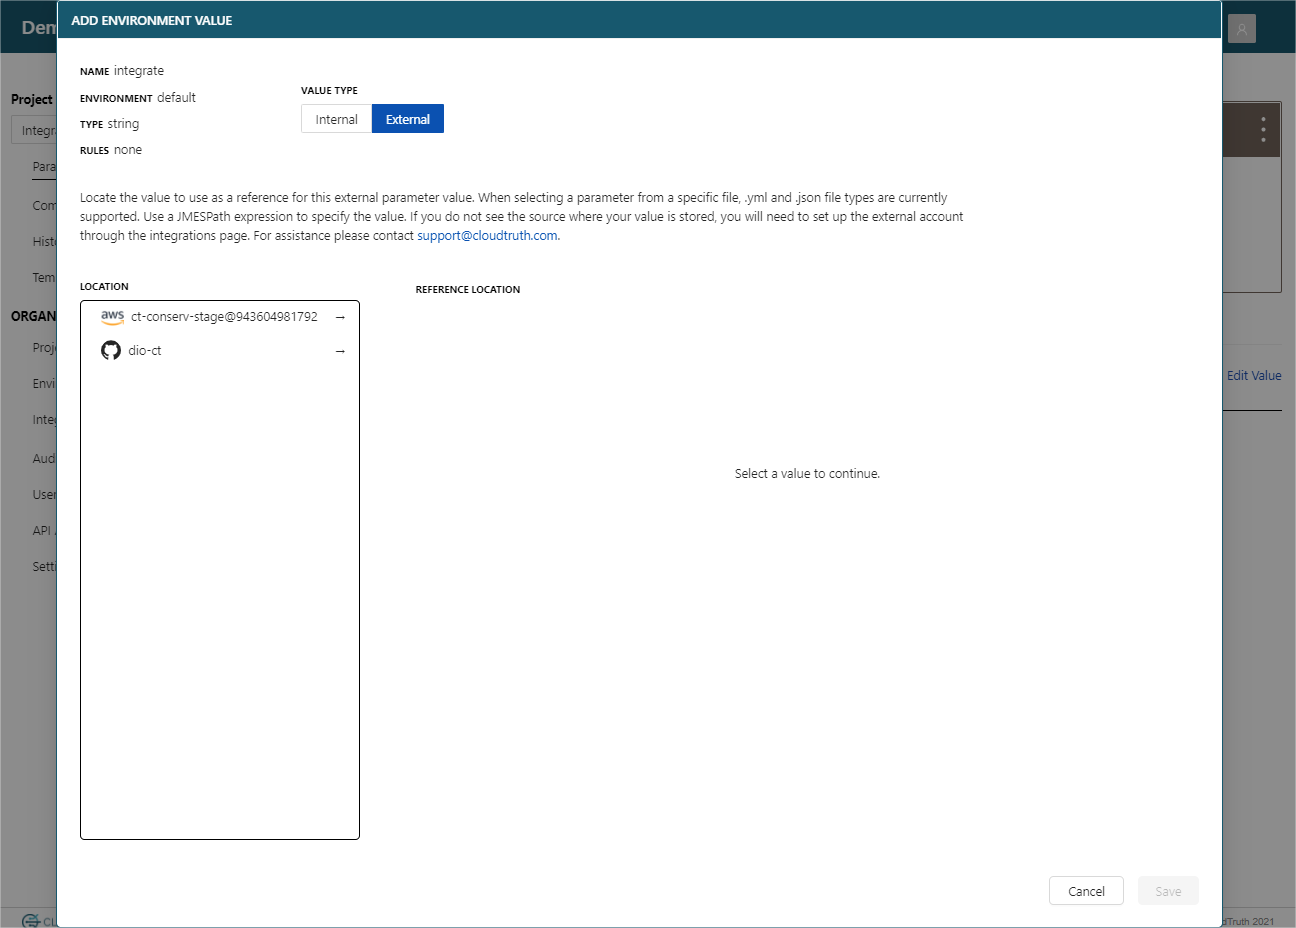
Task: Open the API sidebar item
Action: (x=42, y=531)
